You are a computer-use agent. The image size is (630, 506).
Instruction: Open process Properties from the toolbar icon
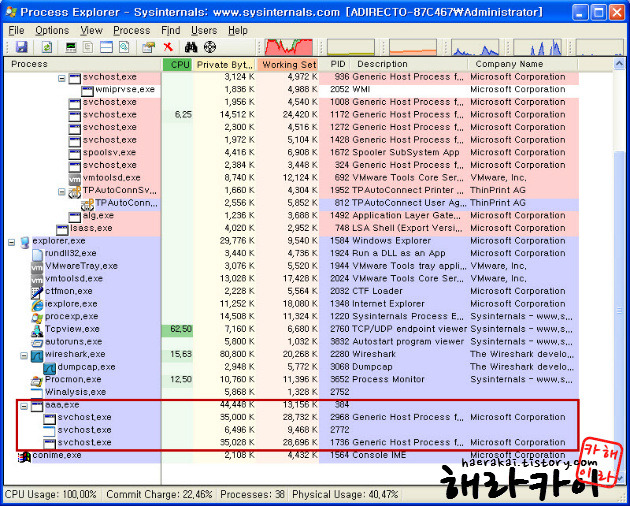point(148,47)
